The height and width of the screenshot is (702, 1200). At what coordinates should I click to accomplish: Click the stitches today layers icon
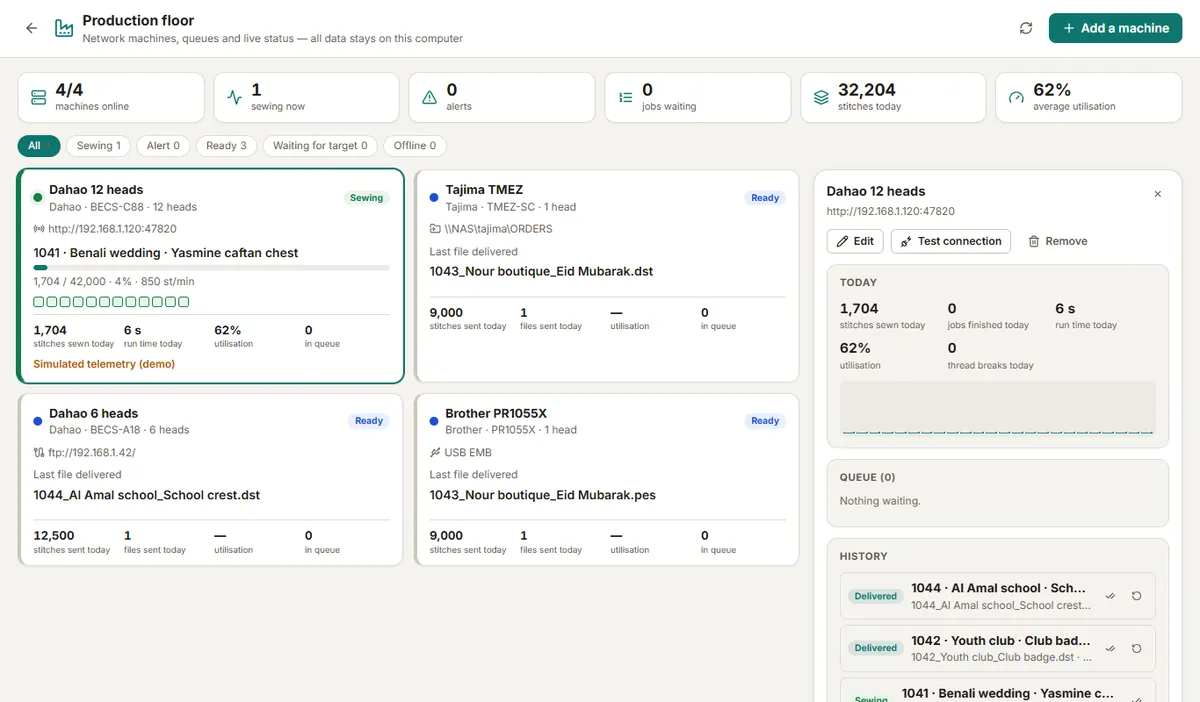(821, 97)
